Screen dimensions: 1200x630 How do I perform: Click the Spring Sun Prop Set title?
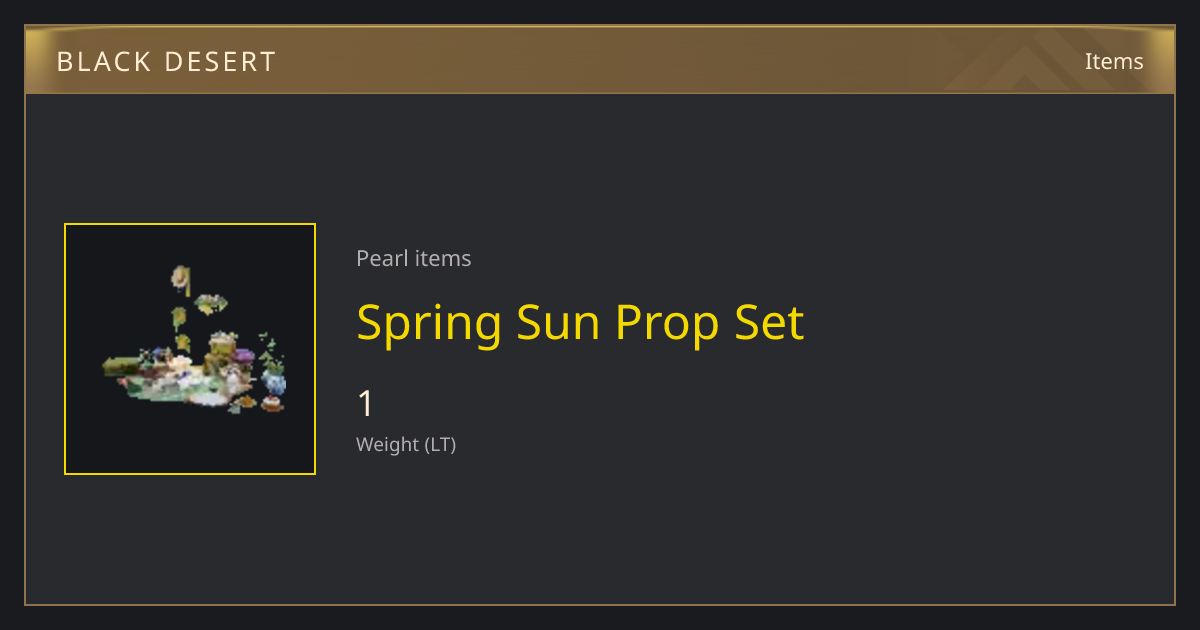click(580, 322)
